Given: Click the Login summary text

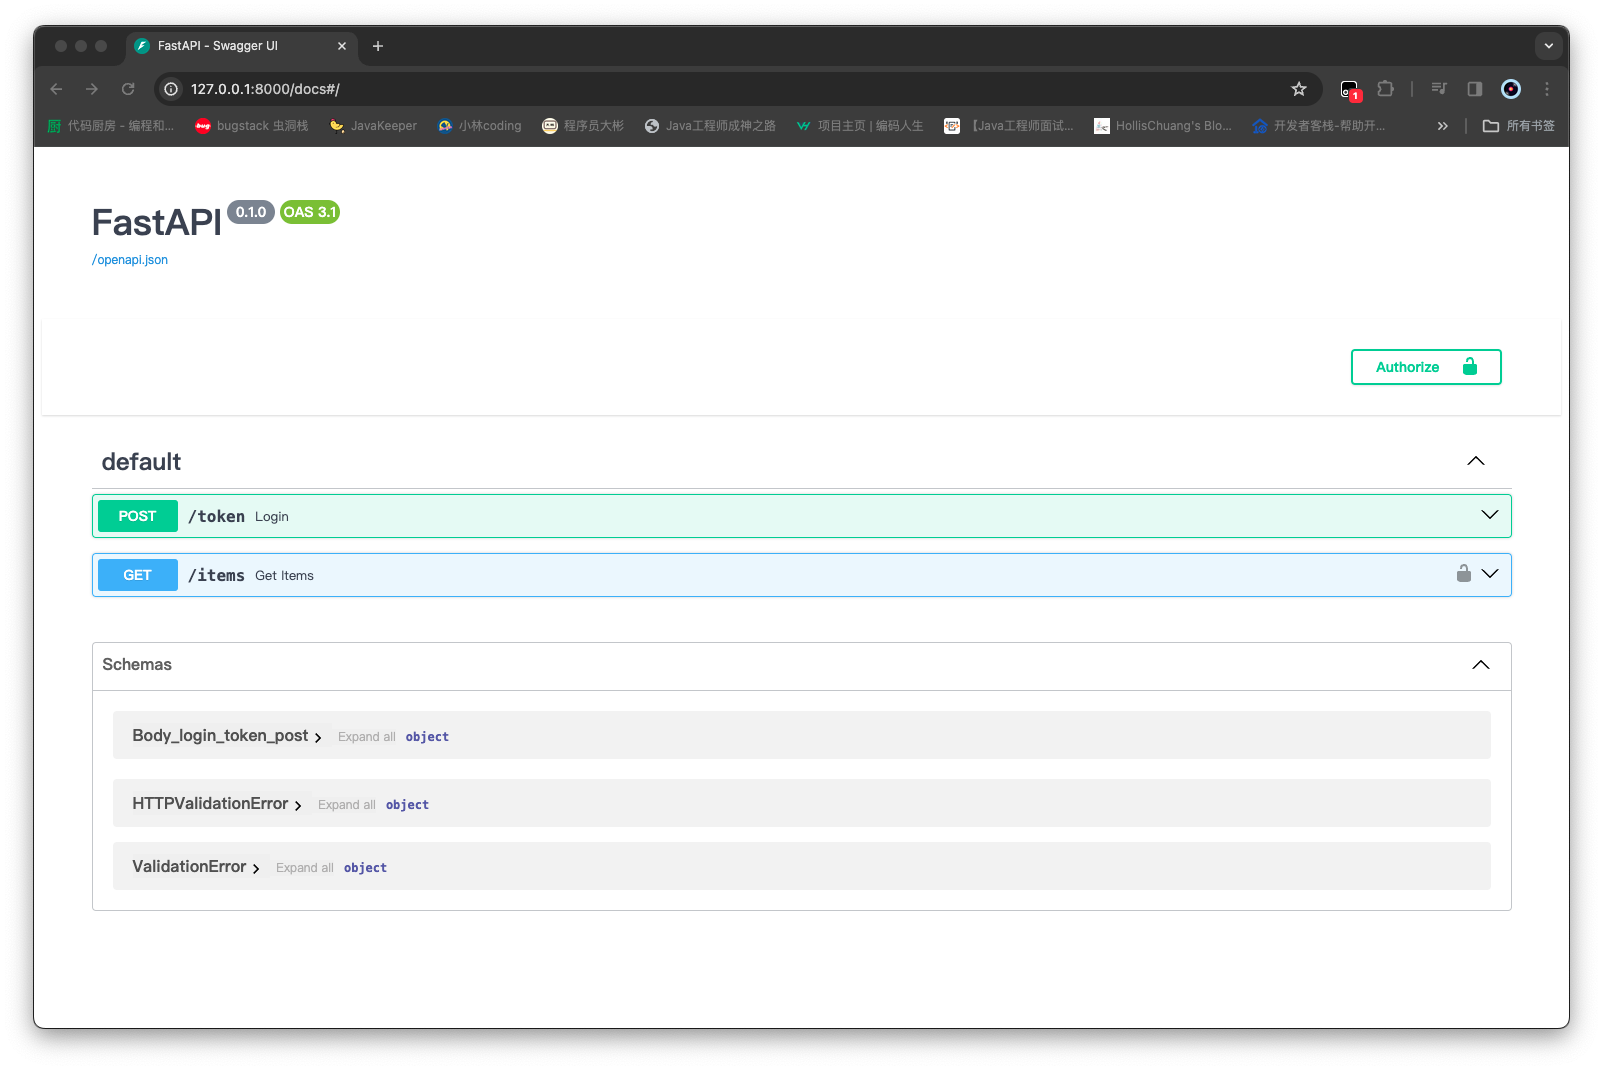Looking at the screenshot, I should coord(272,517).
